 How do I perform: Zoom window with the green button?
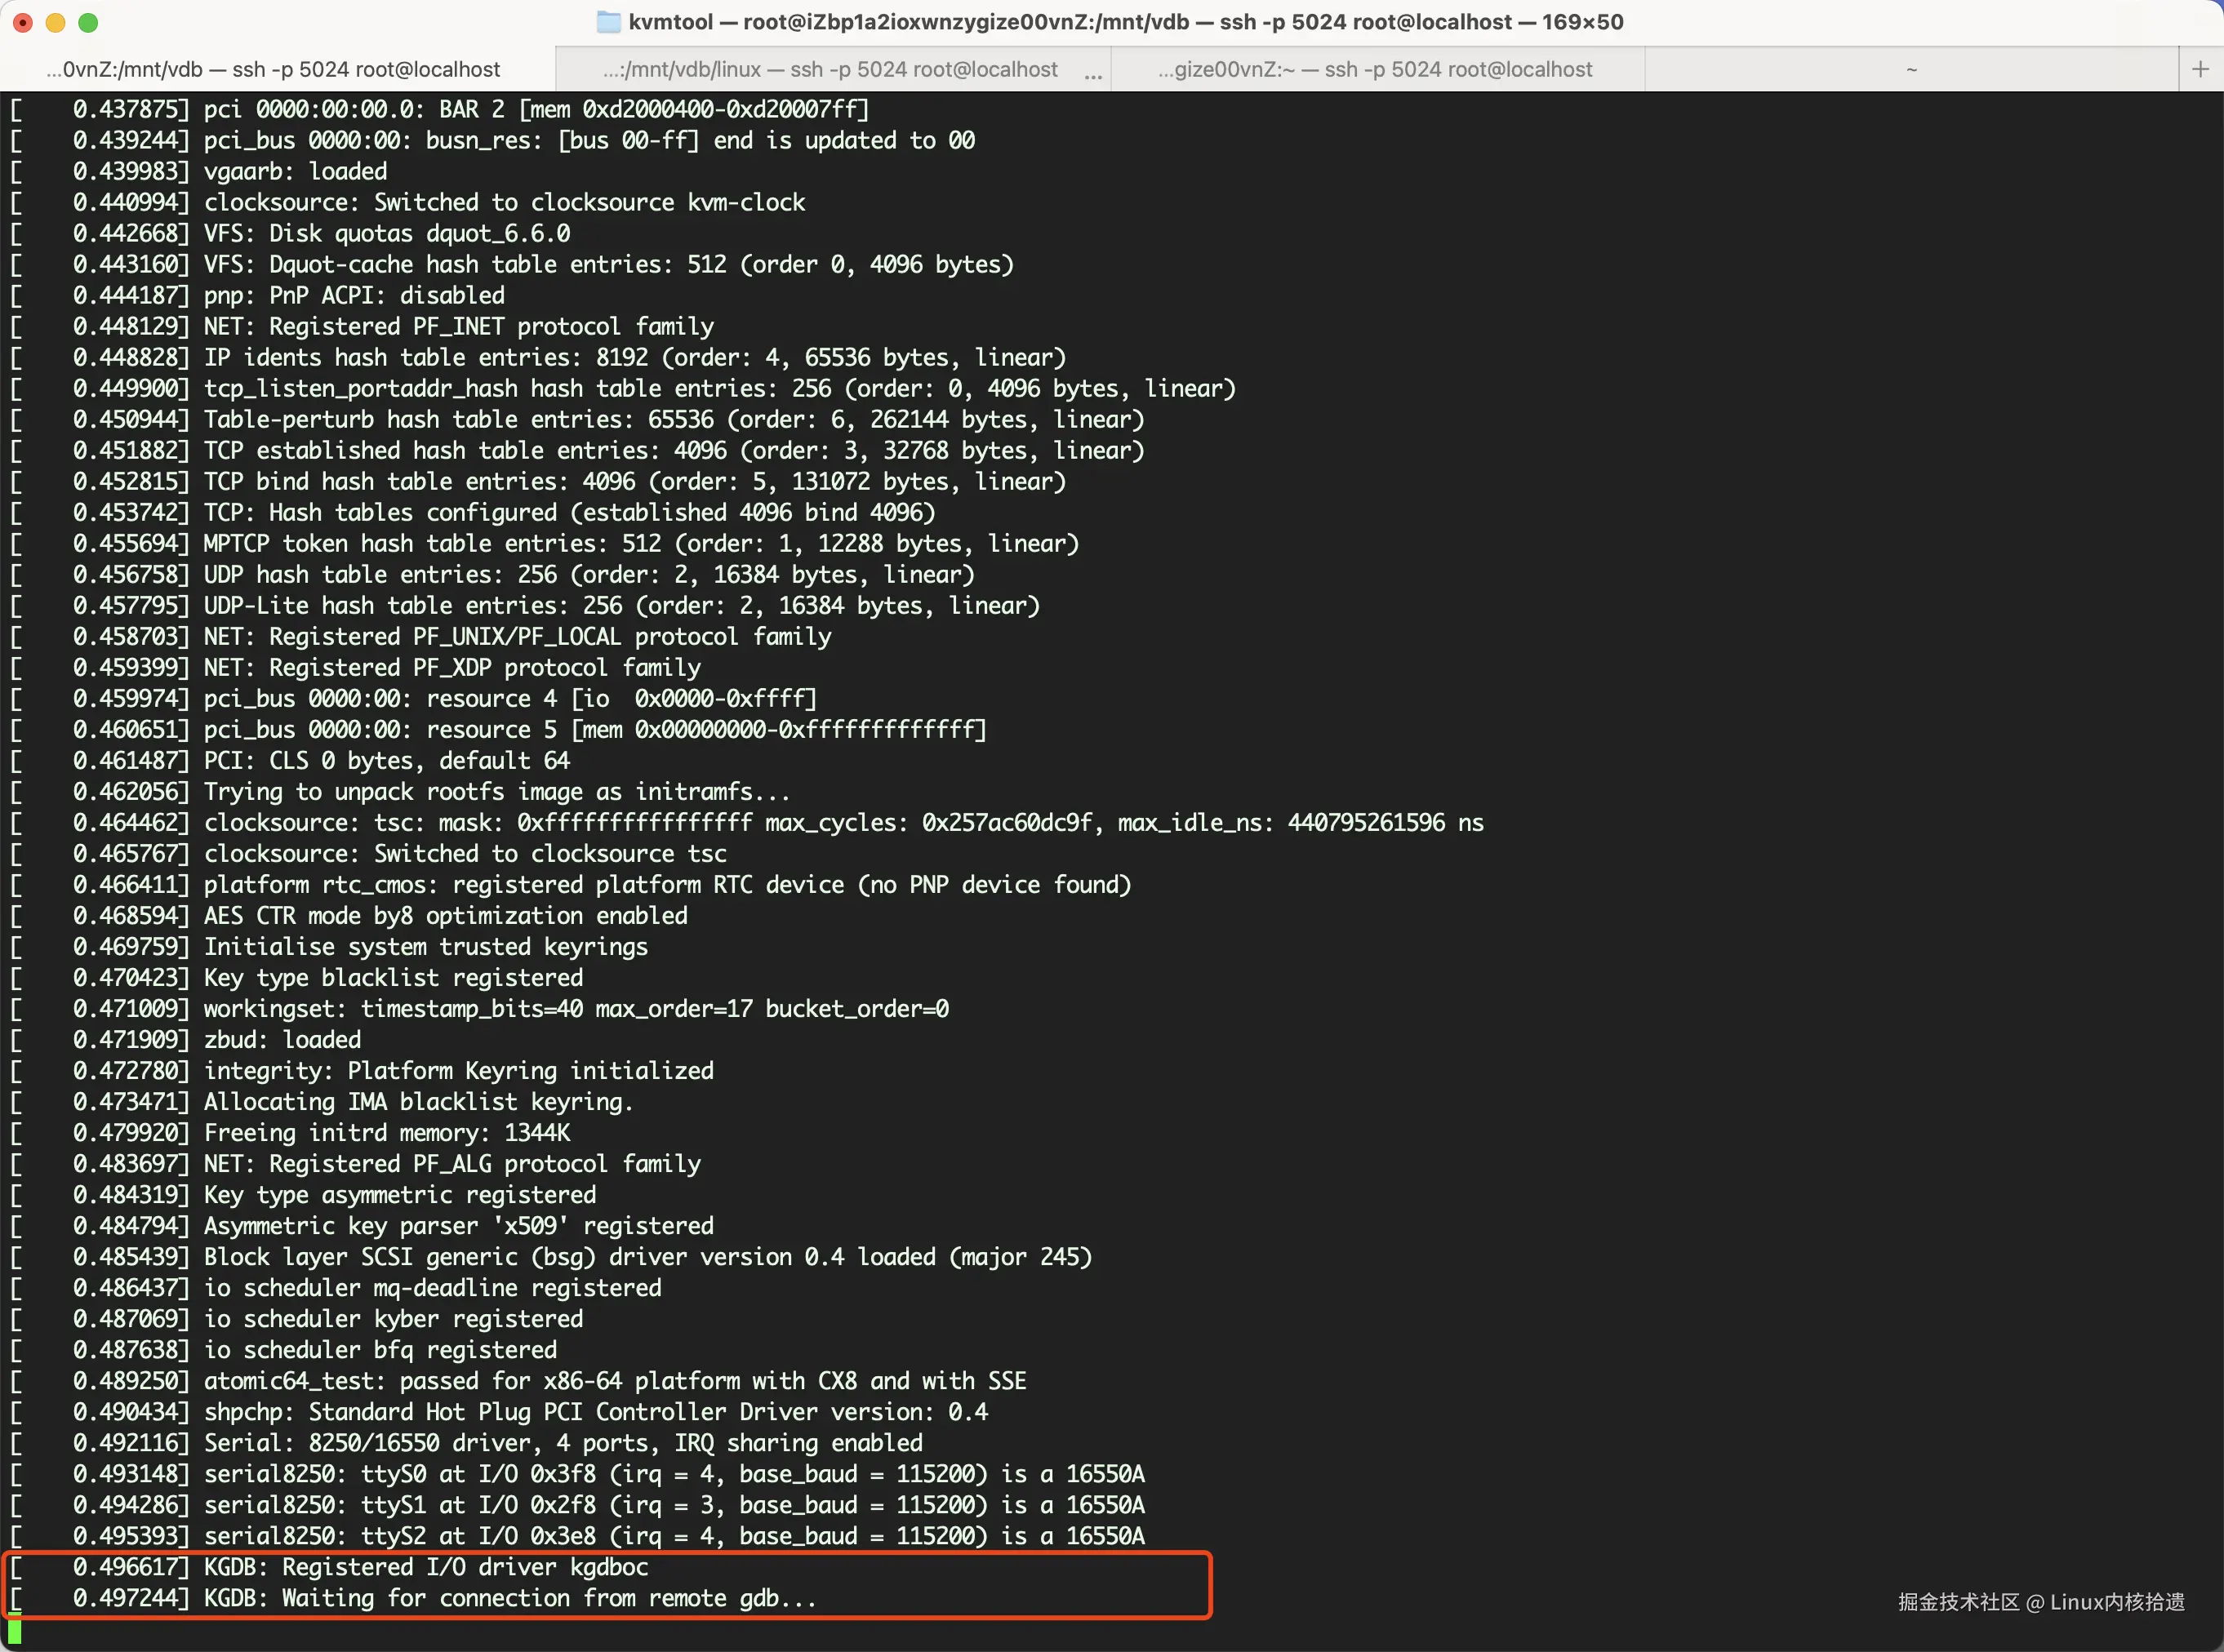pos(89,22)
